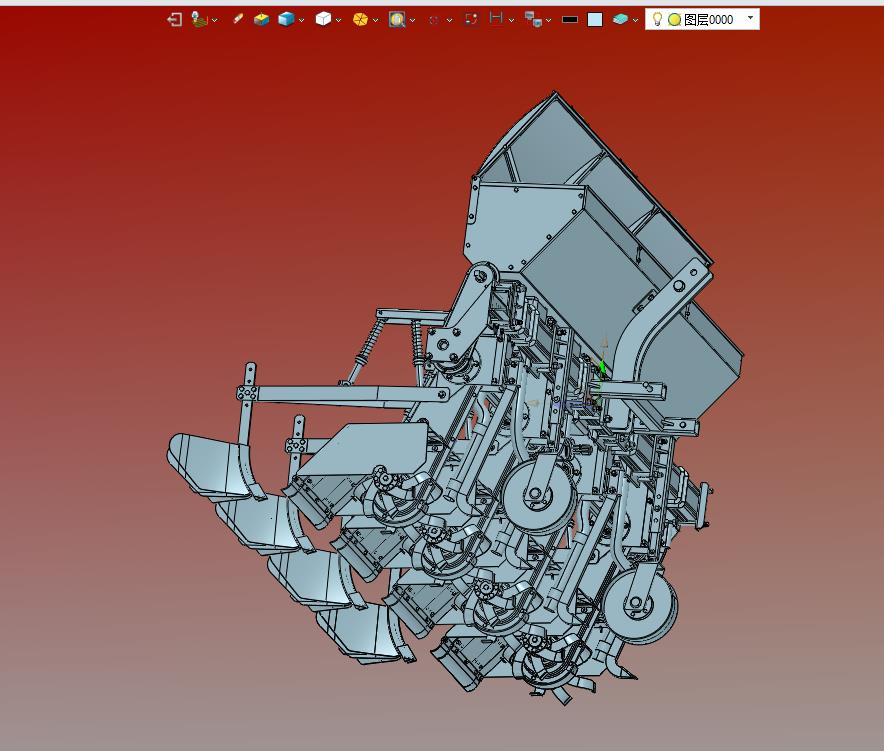This screenshot has width=884, height=751.
Task: Click the blue shaded cube display icon
Action: tap(286, 20)
